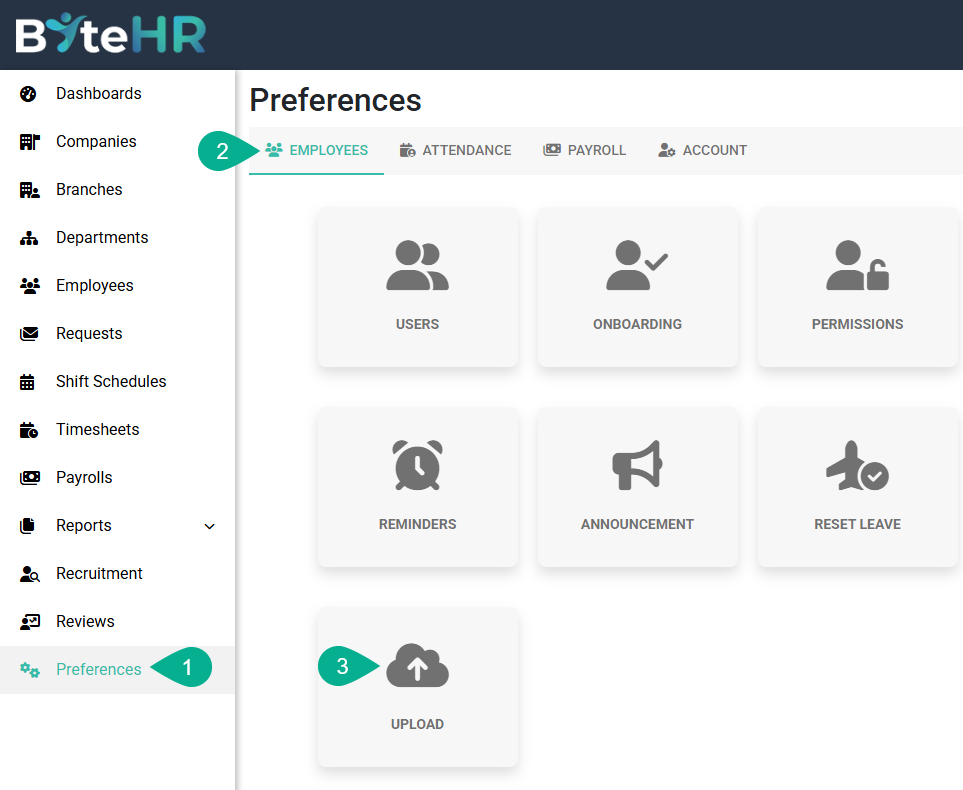
Task: Click the Departments hierarchy icon
Action: coord(29,238)
